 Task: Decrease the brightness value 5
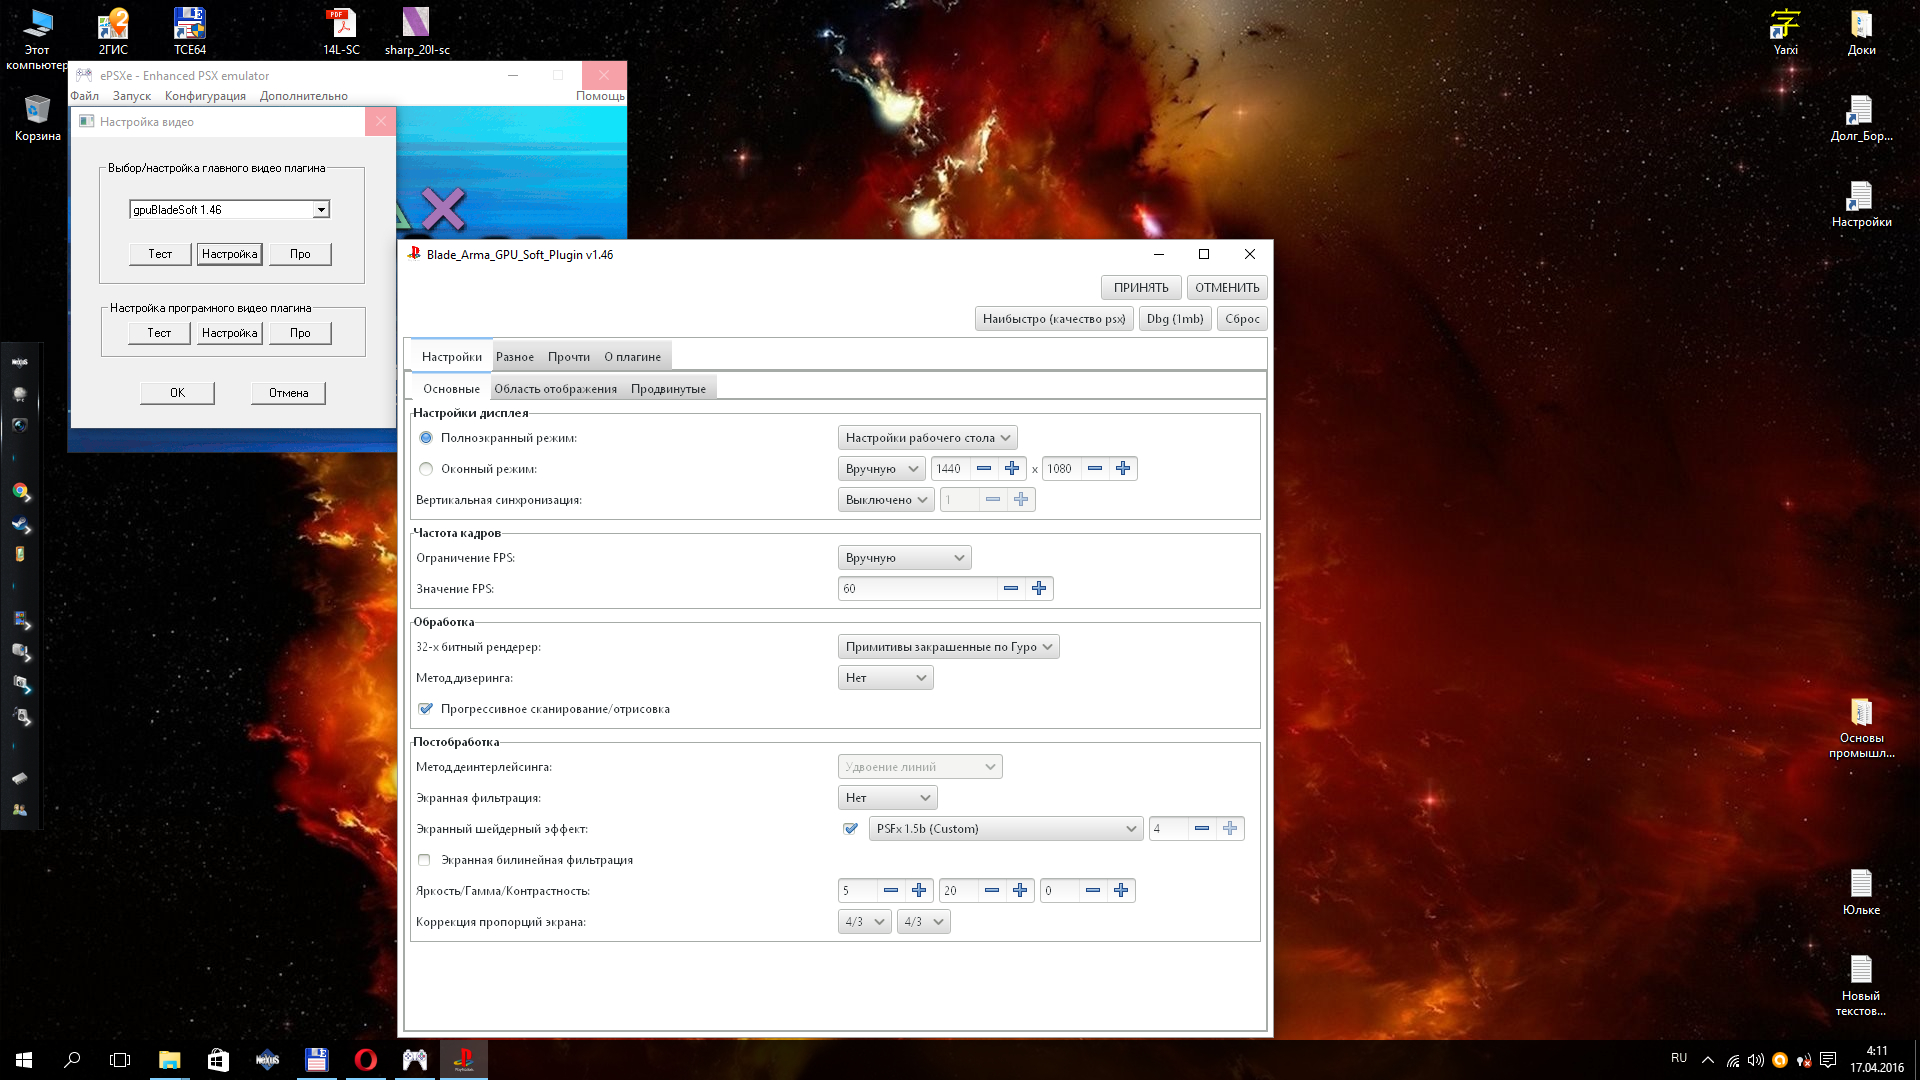click(x=890, y=891)
